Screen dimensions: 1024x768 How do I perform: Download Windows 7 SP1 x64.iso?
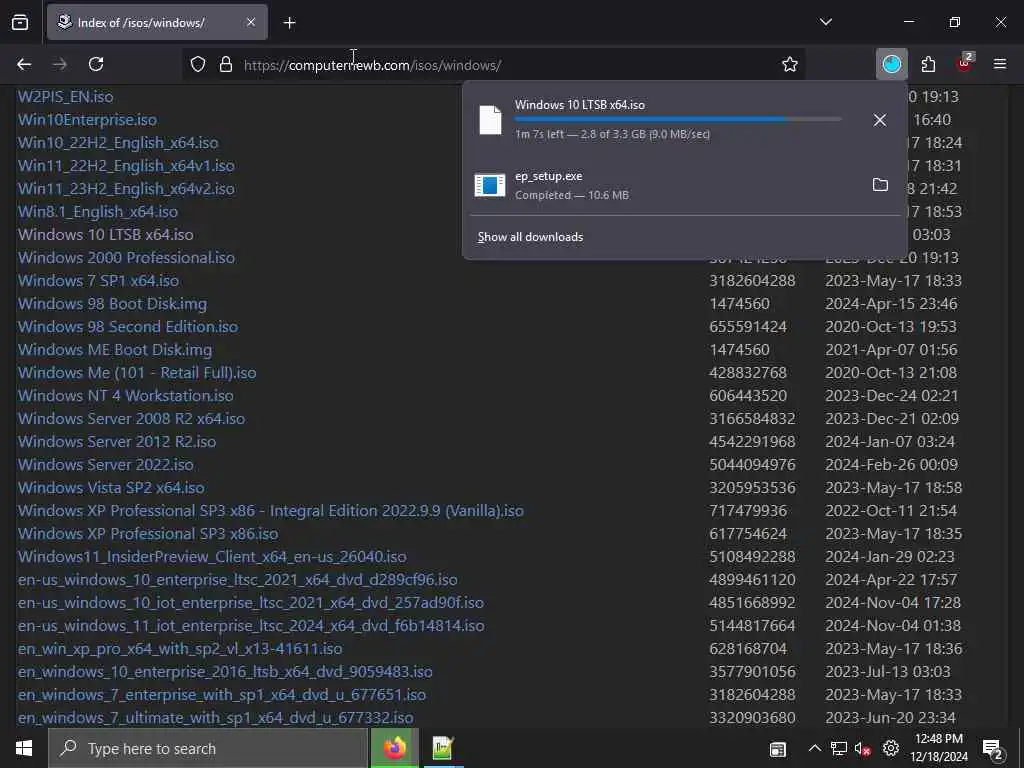(98, 280)
